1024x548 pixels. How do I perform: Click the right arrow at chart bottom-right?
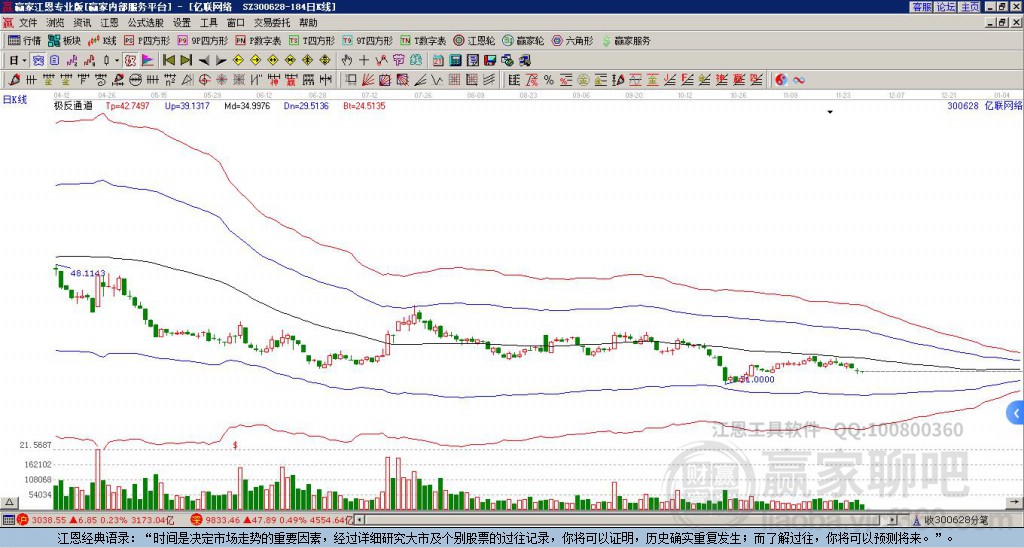[1014, 502]
